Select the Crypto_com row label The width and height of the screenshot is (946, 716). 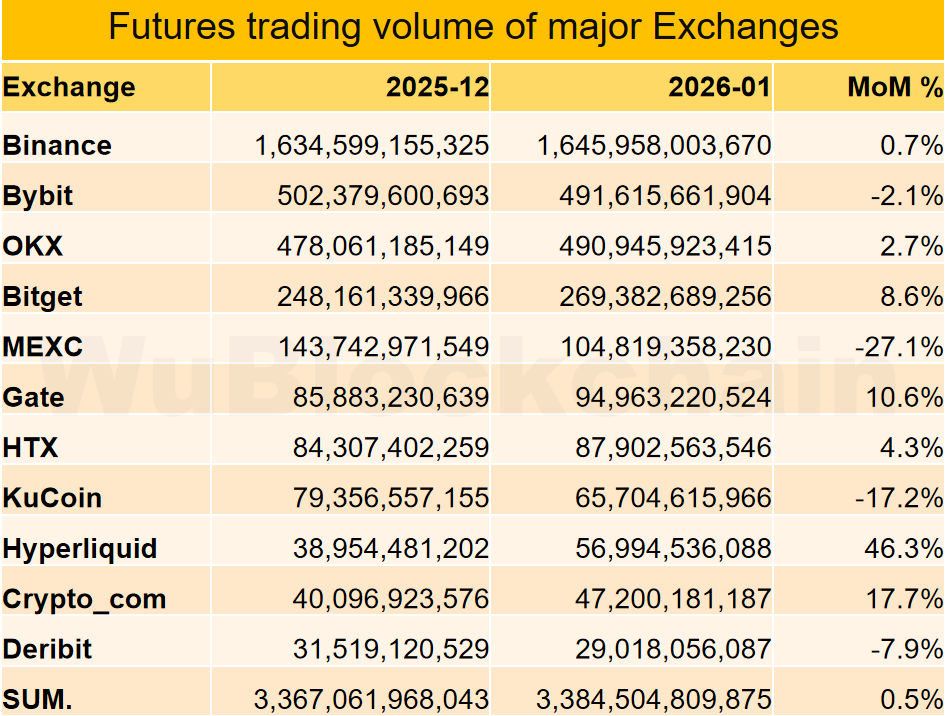click(84, 599)
